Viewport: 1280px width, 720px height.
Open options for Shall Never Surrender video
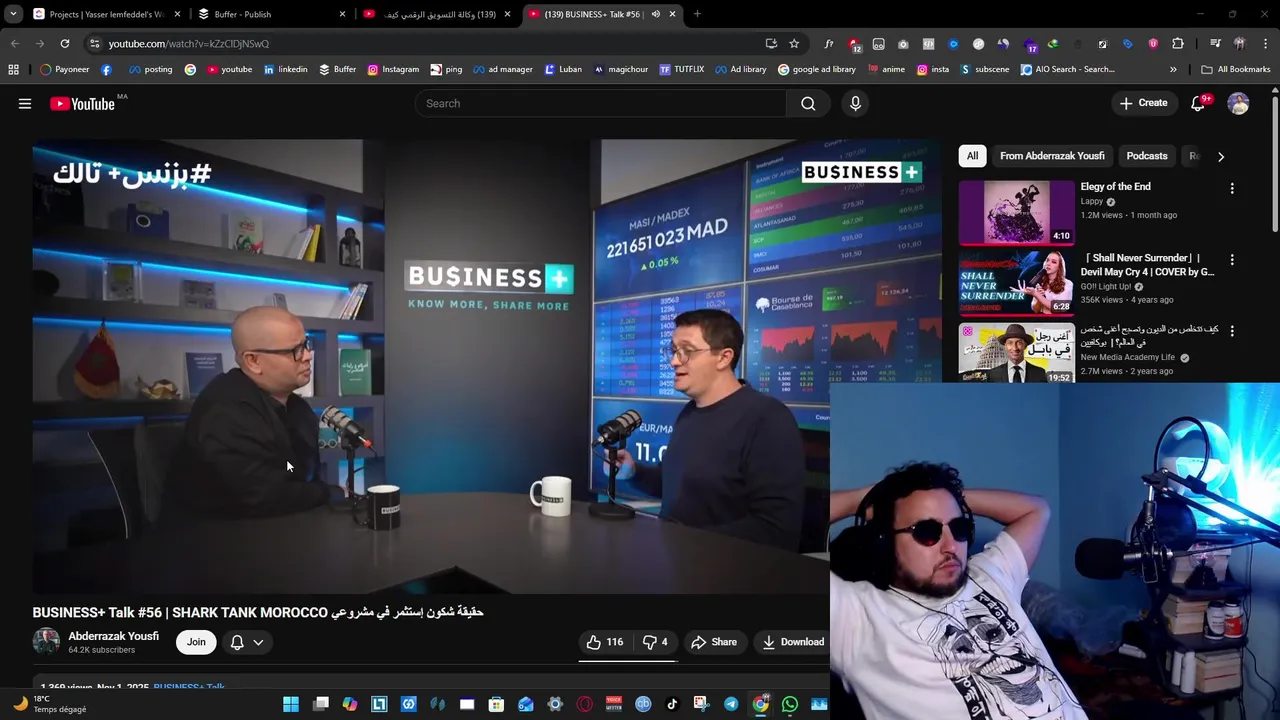coord(1232,259)
